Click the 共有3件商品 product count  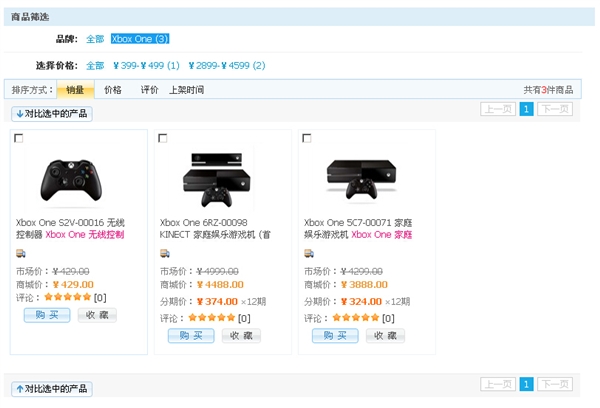548,90
